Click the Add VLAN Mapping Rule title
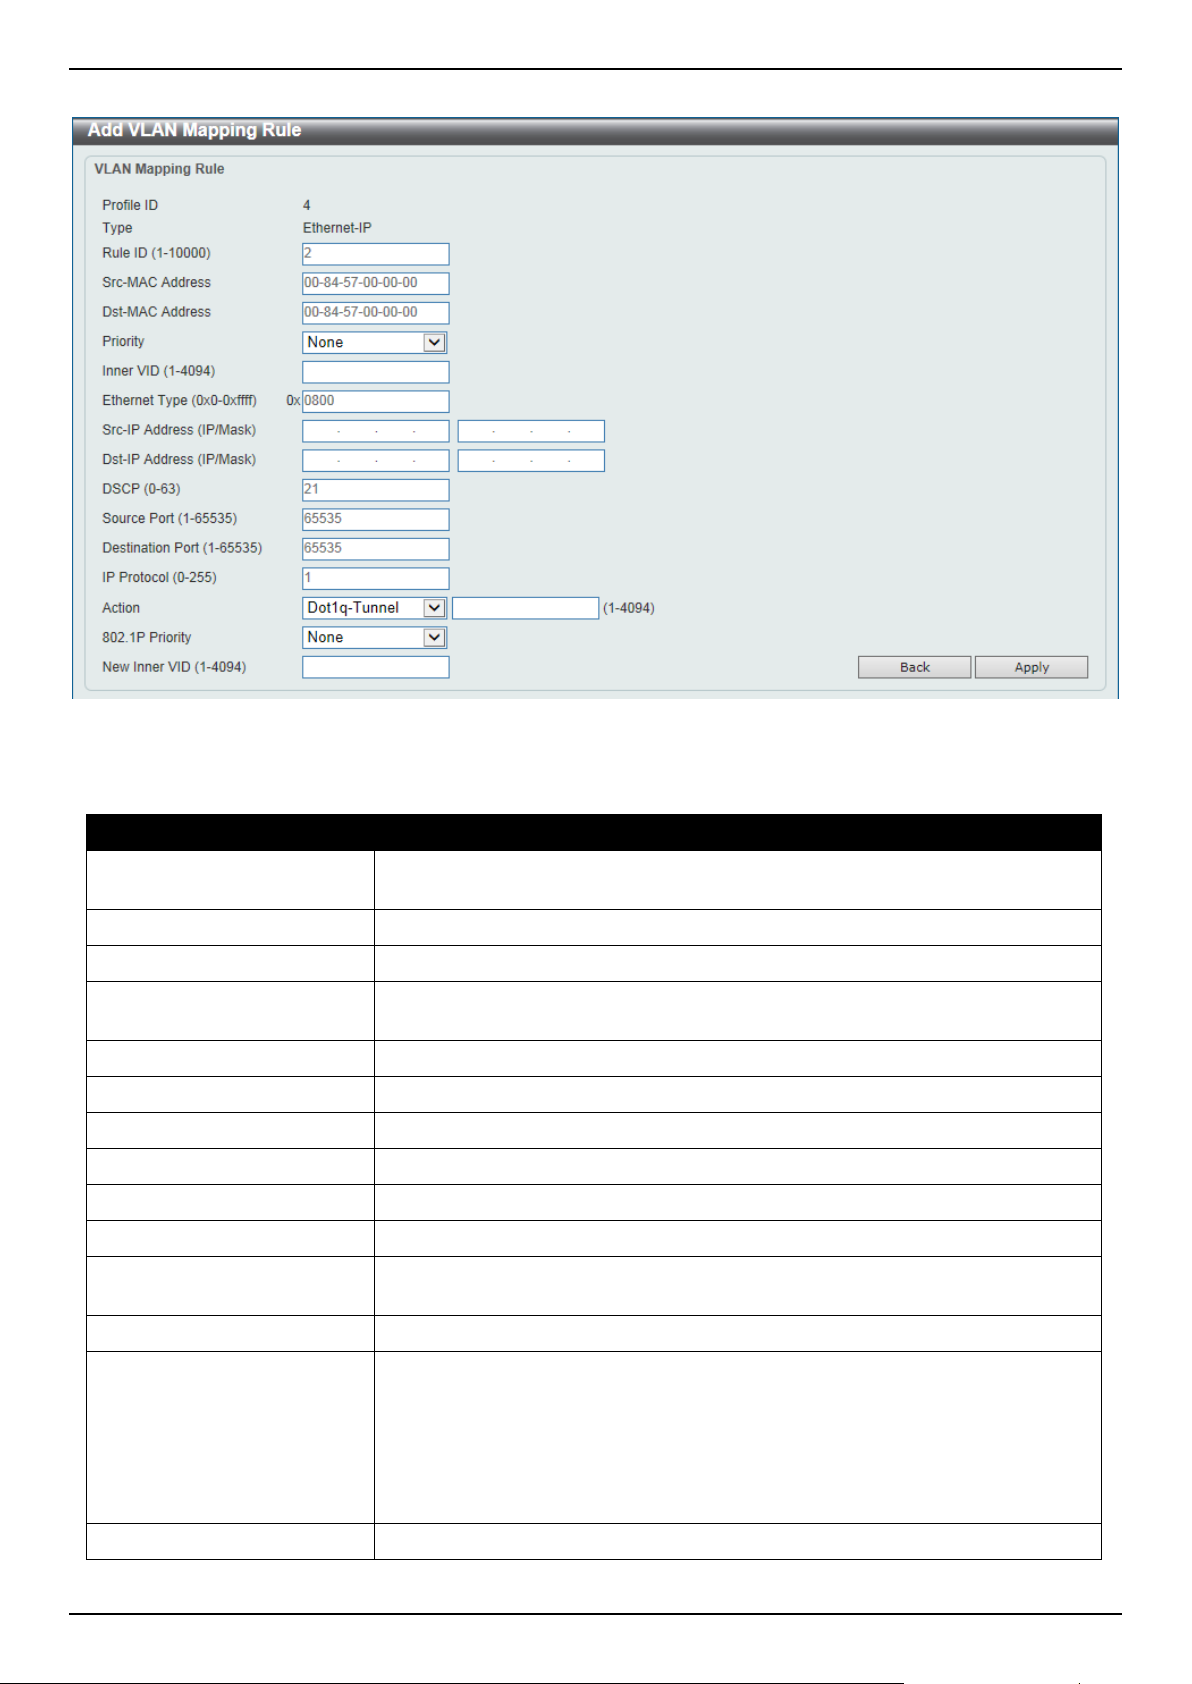This screenshot has width=1192, height=1684. pyautogui.click(x=194, y=130)
